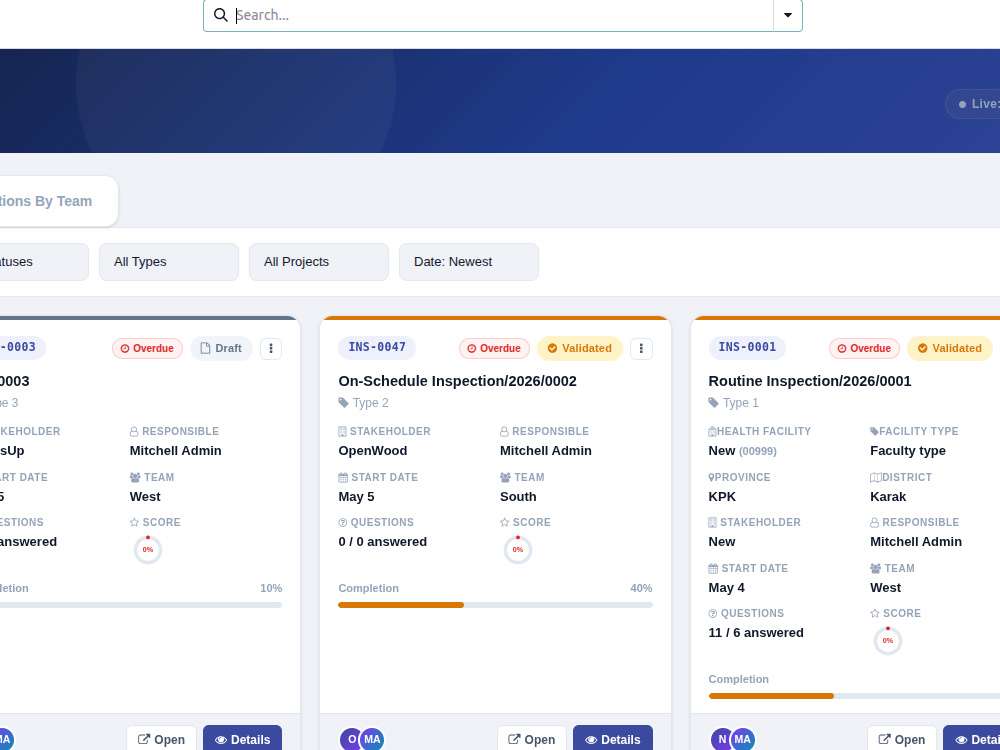Change the Date: Newest sort dropdown

point(469,261)
